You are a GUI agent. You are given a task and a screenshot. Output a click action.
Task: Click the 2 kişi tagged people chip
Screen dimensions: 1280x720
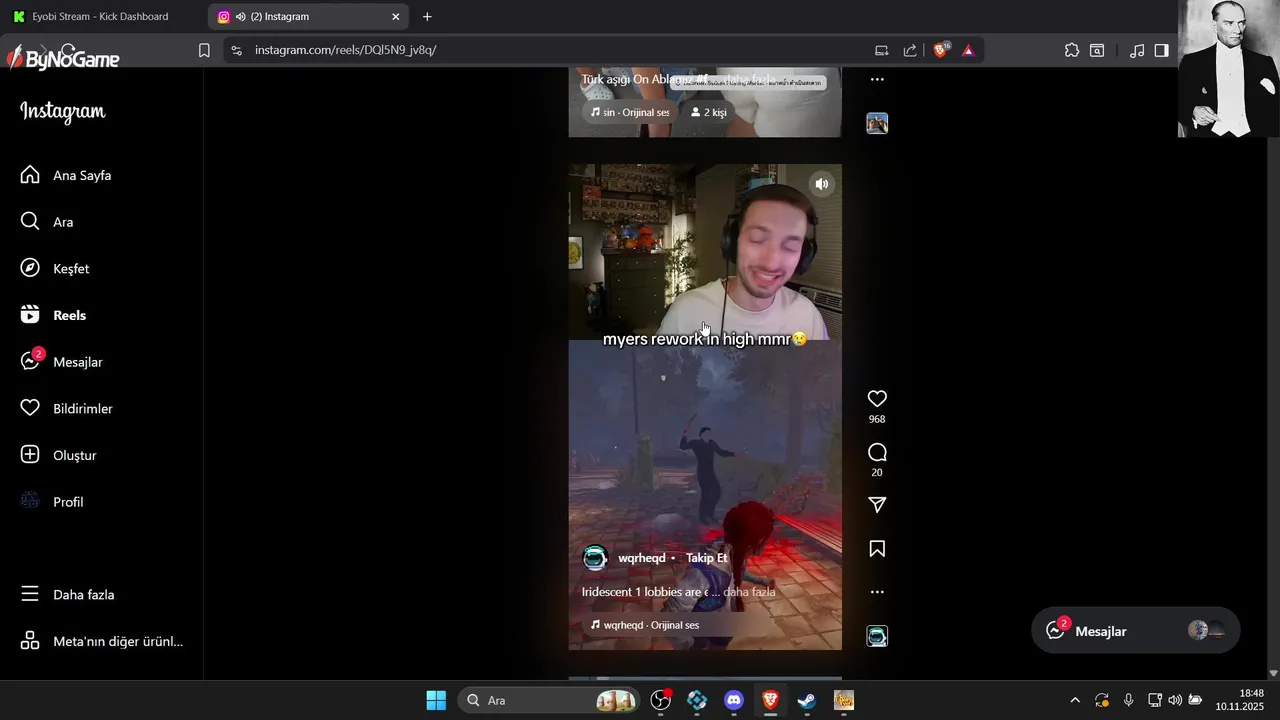point(708,112)
